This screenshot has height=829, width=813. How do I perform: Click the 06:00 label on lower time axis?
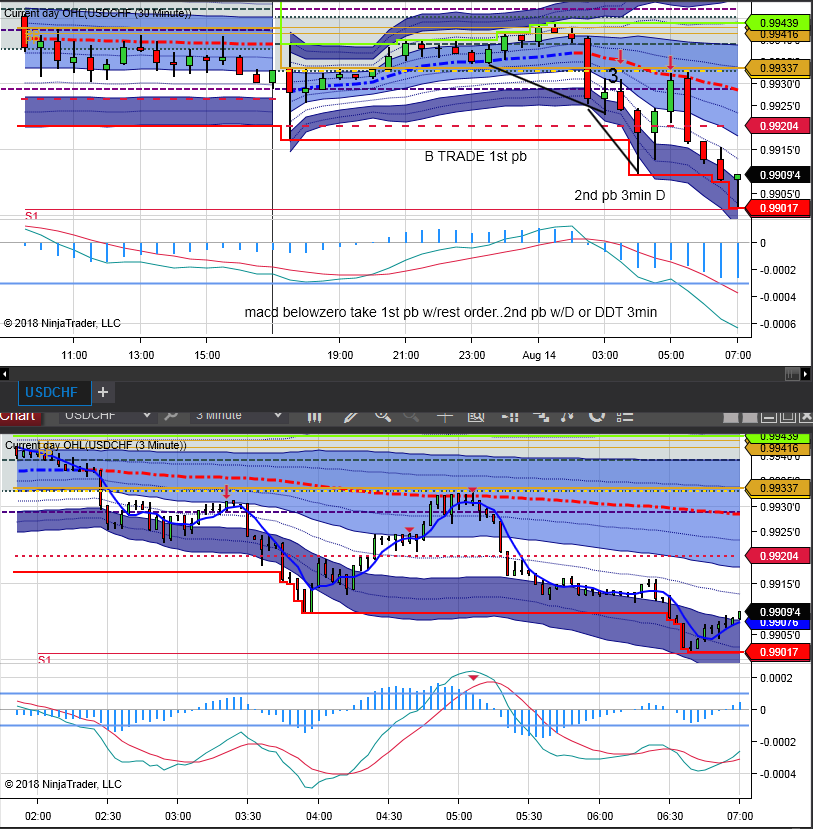click(599, 816)
